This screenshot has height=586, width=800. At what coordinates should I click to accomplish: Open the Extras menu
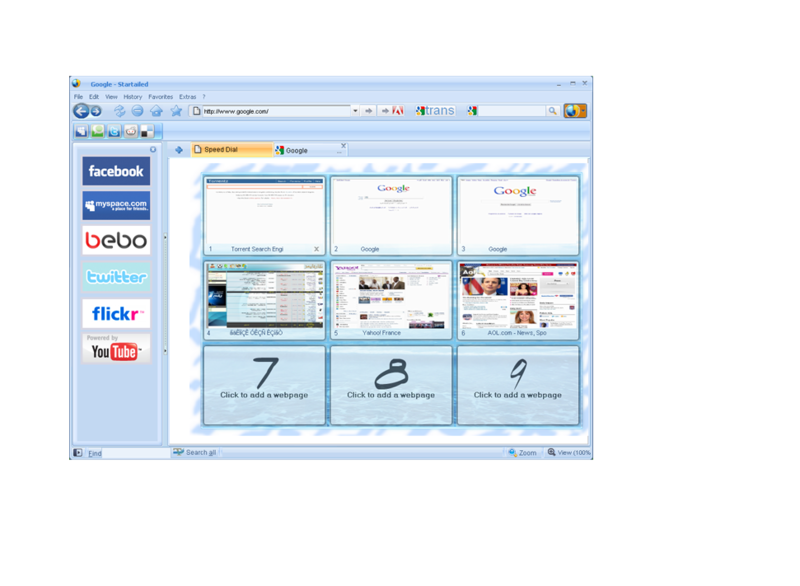pyautogui.click(x=187, y=96)
